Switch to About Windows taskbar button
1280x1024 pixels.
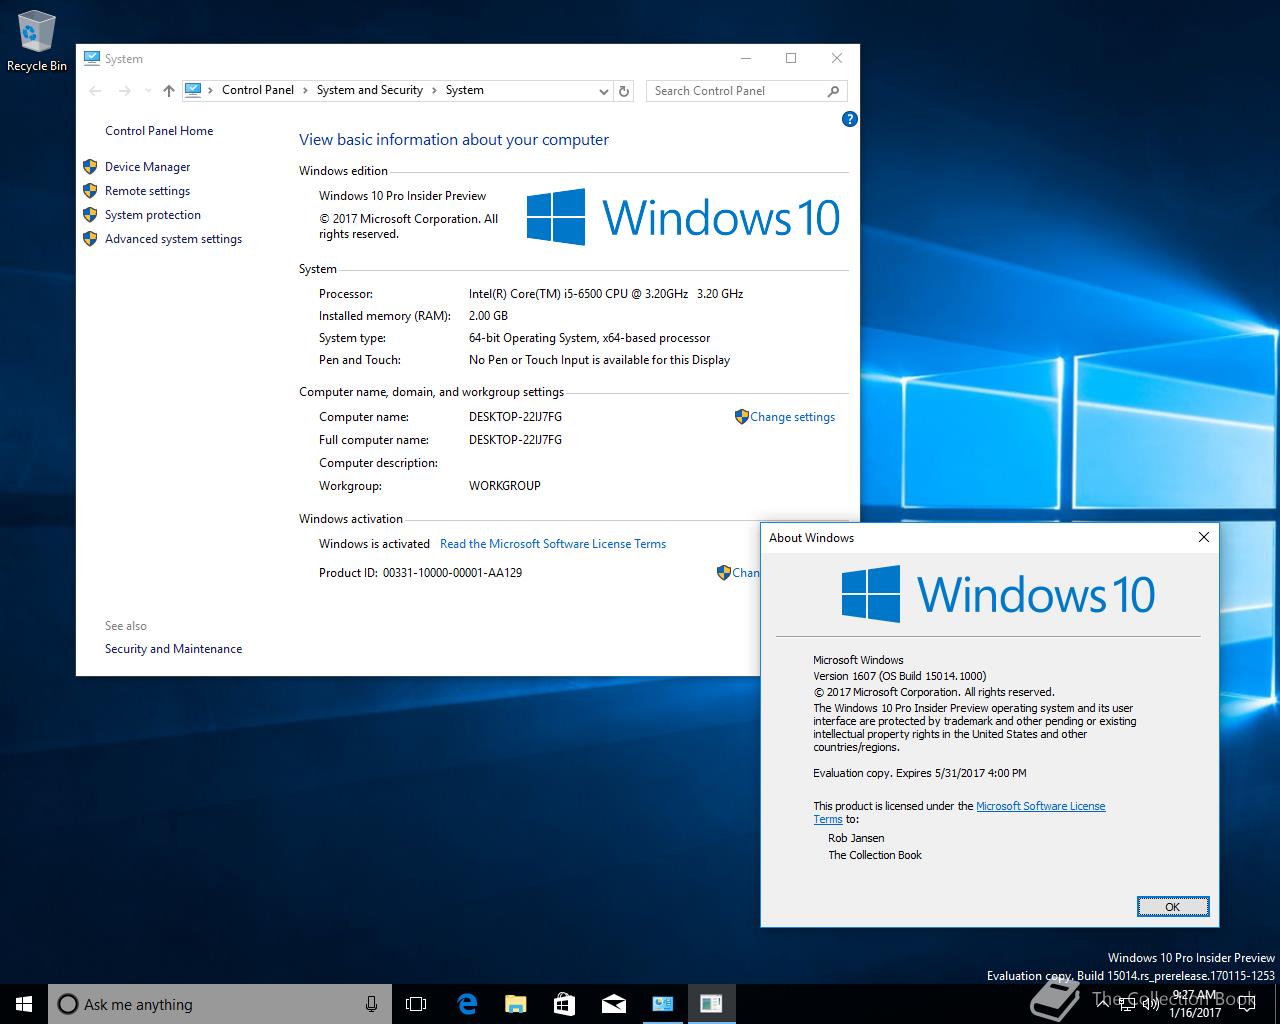(711, 1004)
